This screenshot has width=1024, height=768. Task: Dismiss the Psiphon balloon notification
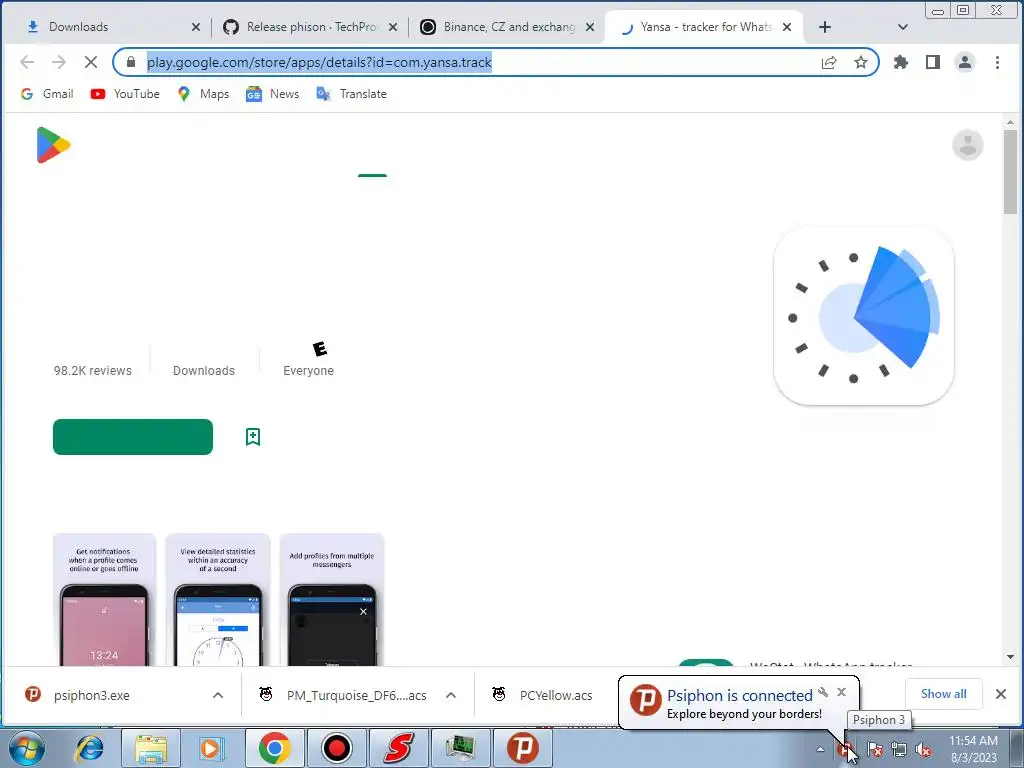(841, 692)
